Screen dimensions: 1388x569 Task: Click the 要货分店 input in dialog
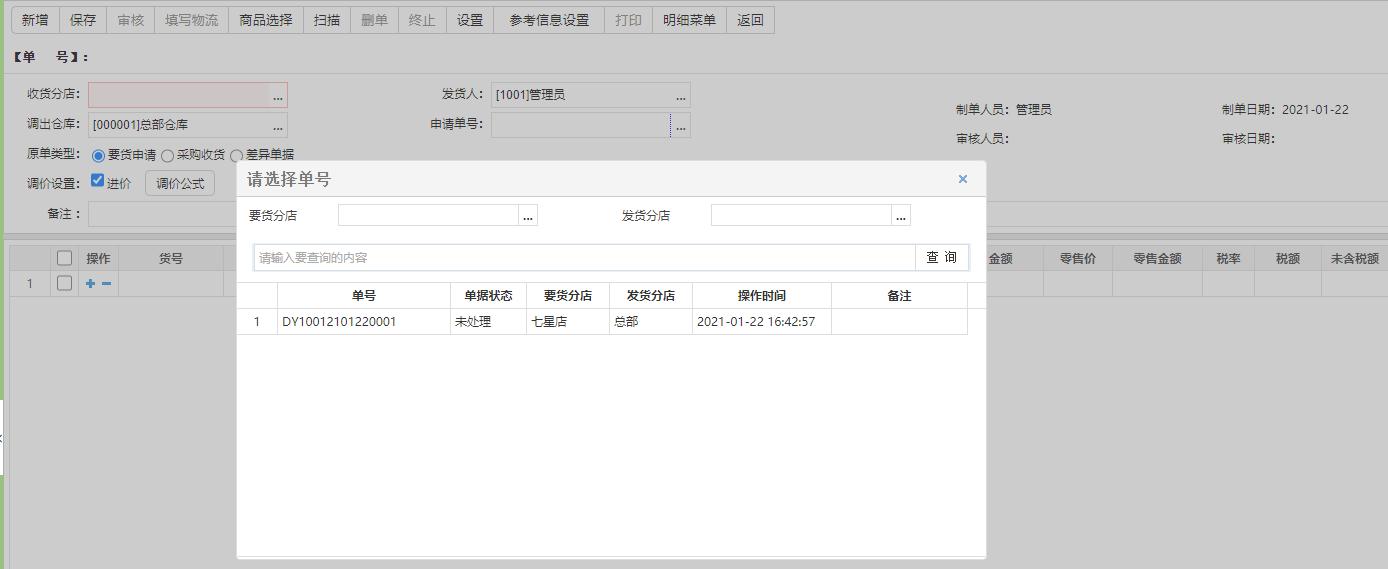pos(428,215)
